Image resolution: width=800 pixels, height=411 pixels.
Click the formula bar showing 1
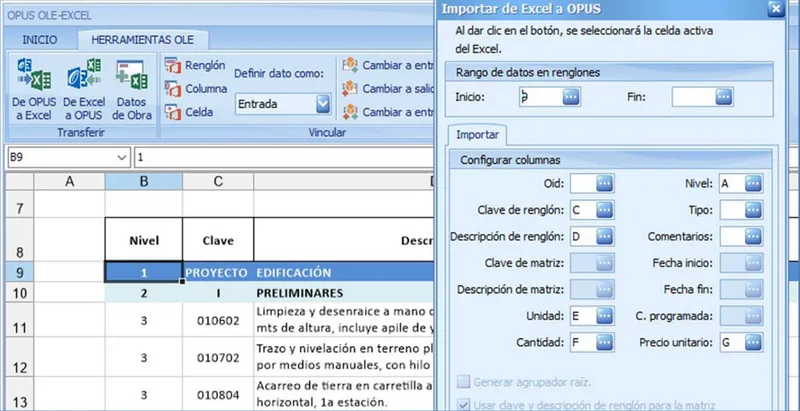tap(283, 158)
